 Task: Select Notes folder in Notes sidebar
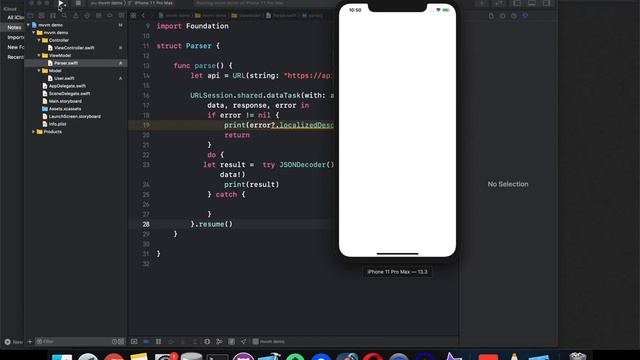coord(14,27)
